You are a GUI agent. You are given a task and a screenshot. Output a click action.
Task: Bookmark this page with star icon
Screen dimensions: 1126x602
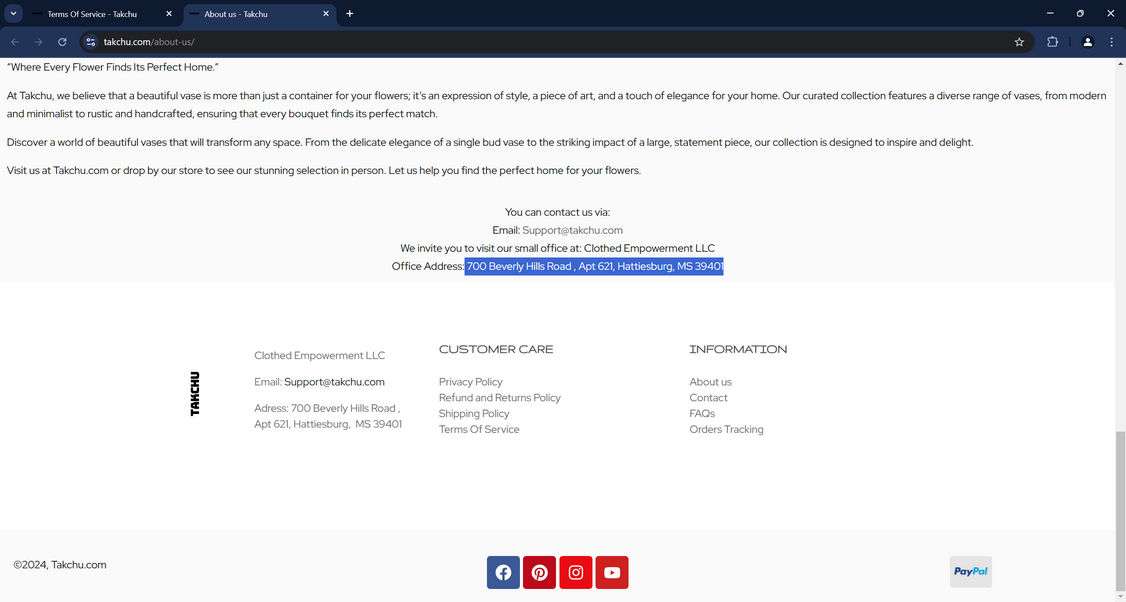coord(1019,42)
